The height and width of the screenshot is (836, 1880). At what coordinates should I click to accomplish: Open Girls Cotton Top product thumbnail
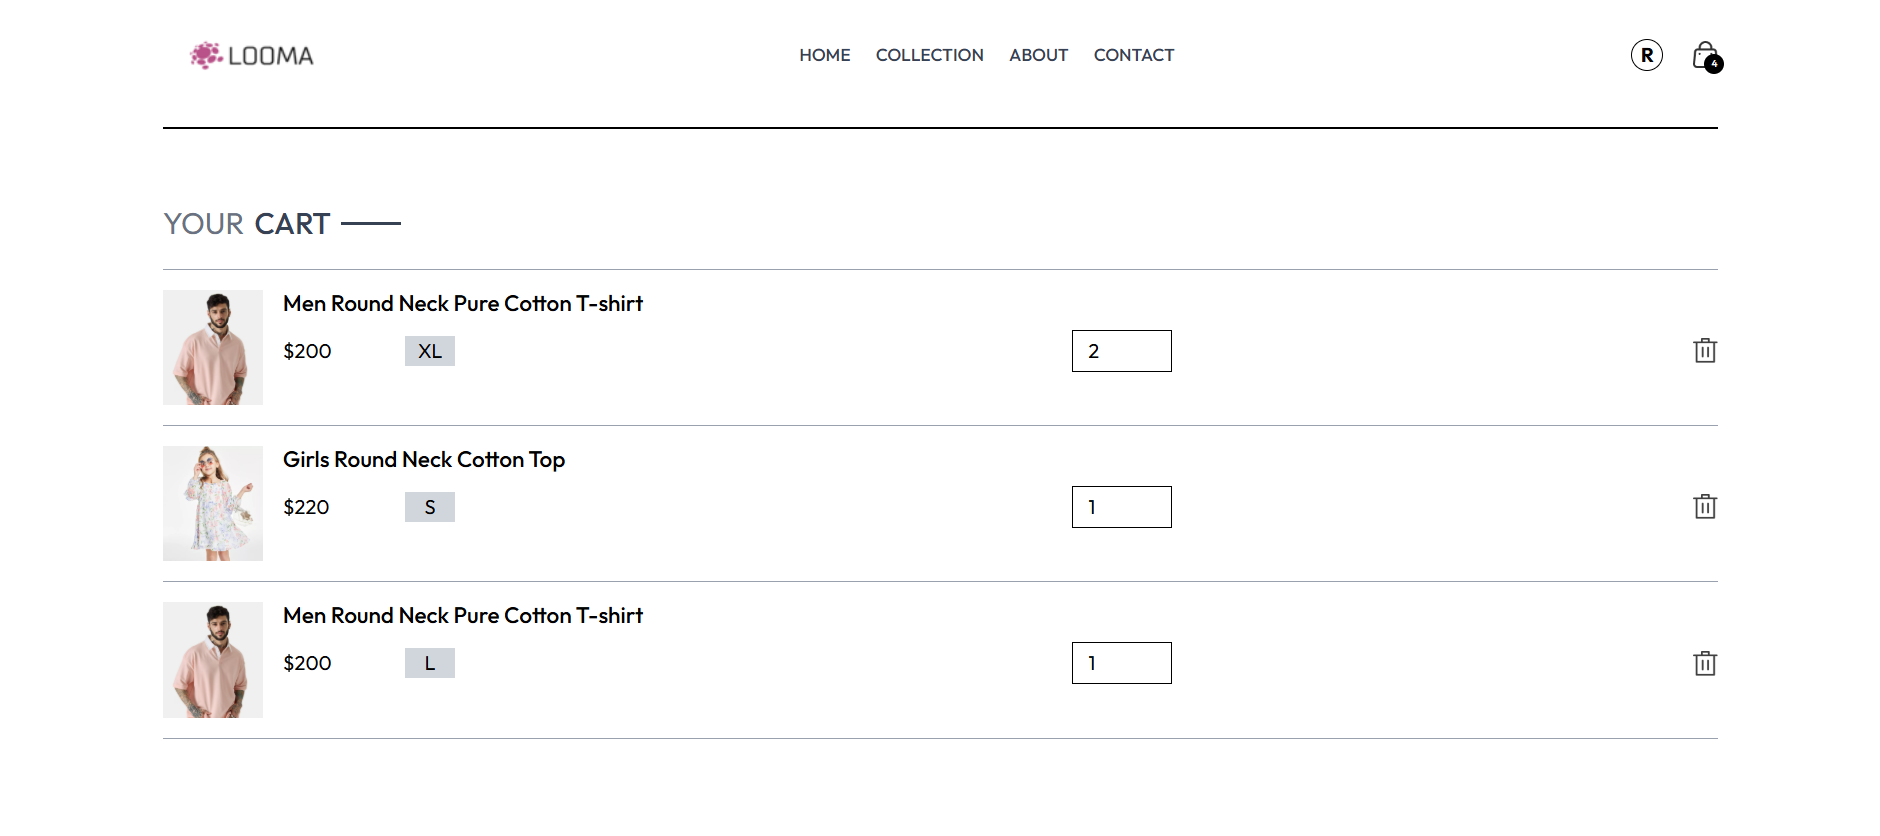click(x=213, y=503)
